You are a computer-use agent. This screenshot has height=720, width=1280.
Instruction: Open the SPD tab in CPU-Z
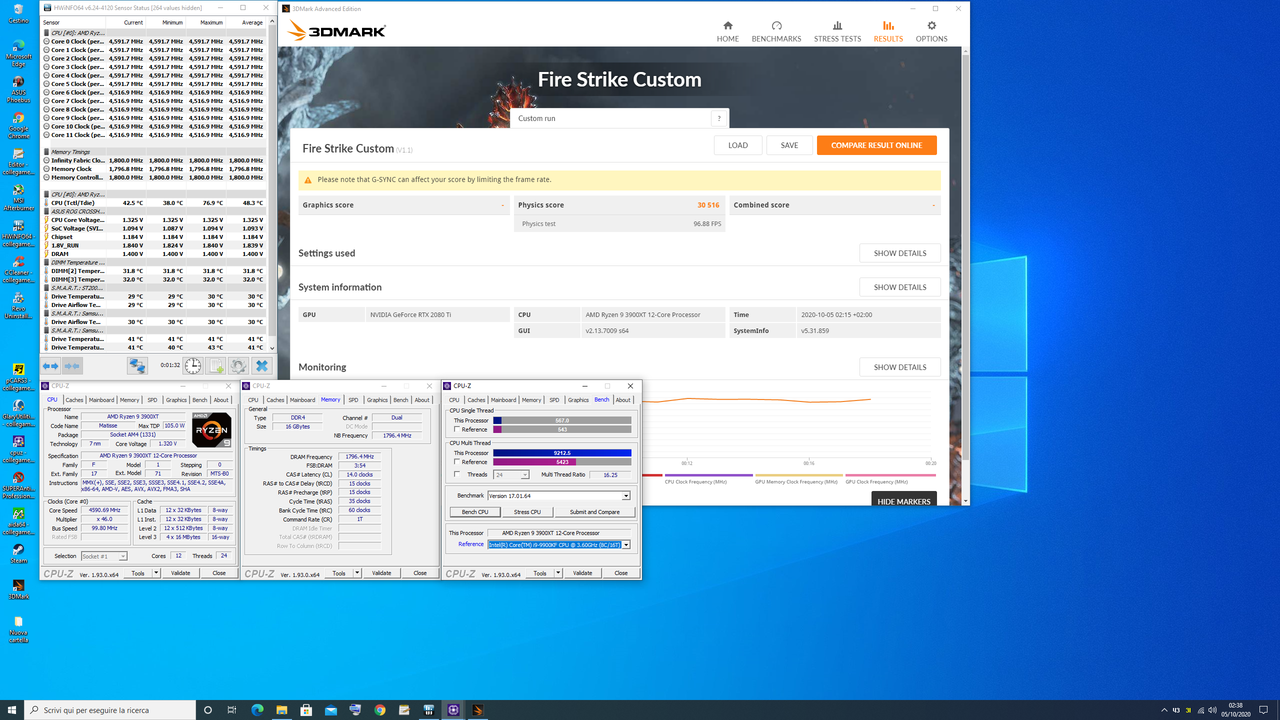(x=554, y=399)
